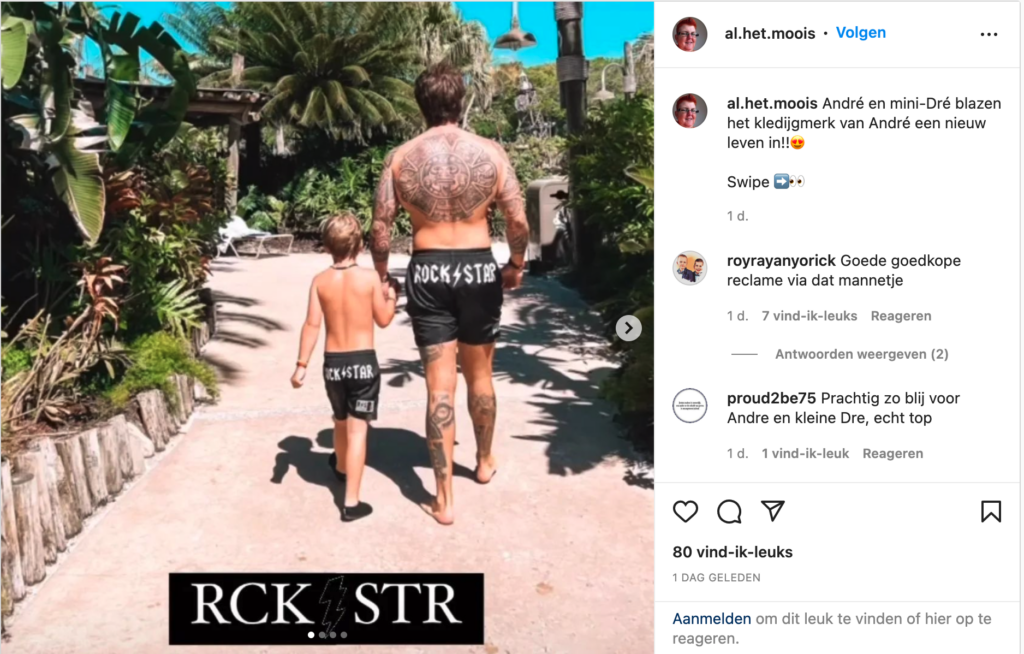1024x654 pixels.
Task: View the 7 vind-ik-leuks on comment
Action: tap(809, 316)
